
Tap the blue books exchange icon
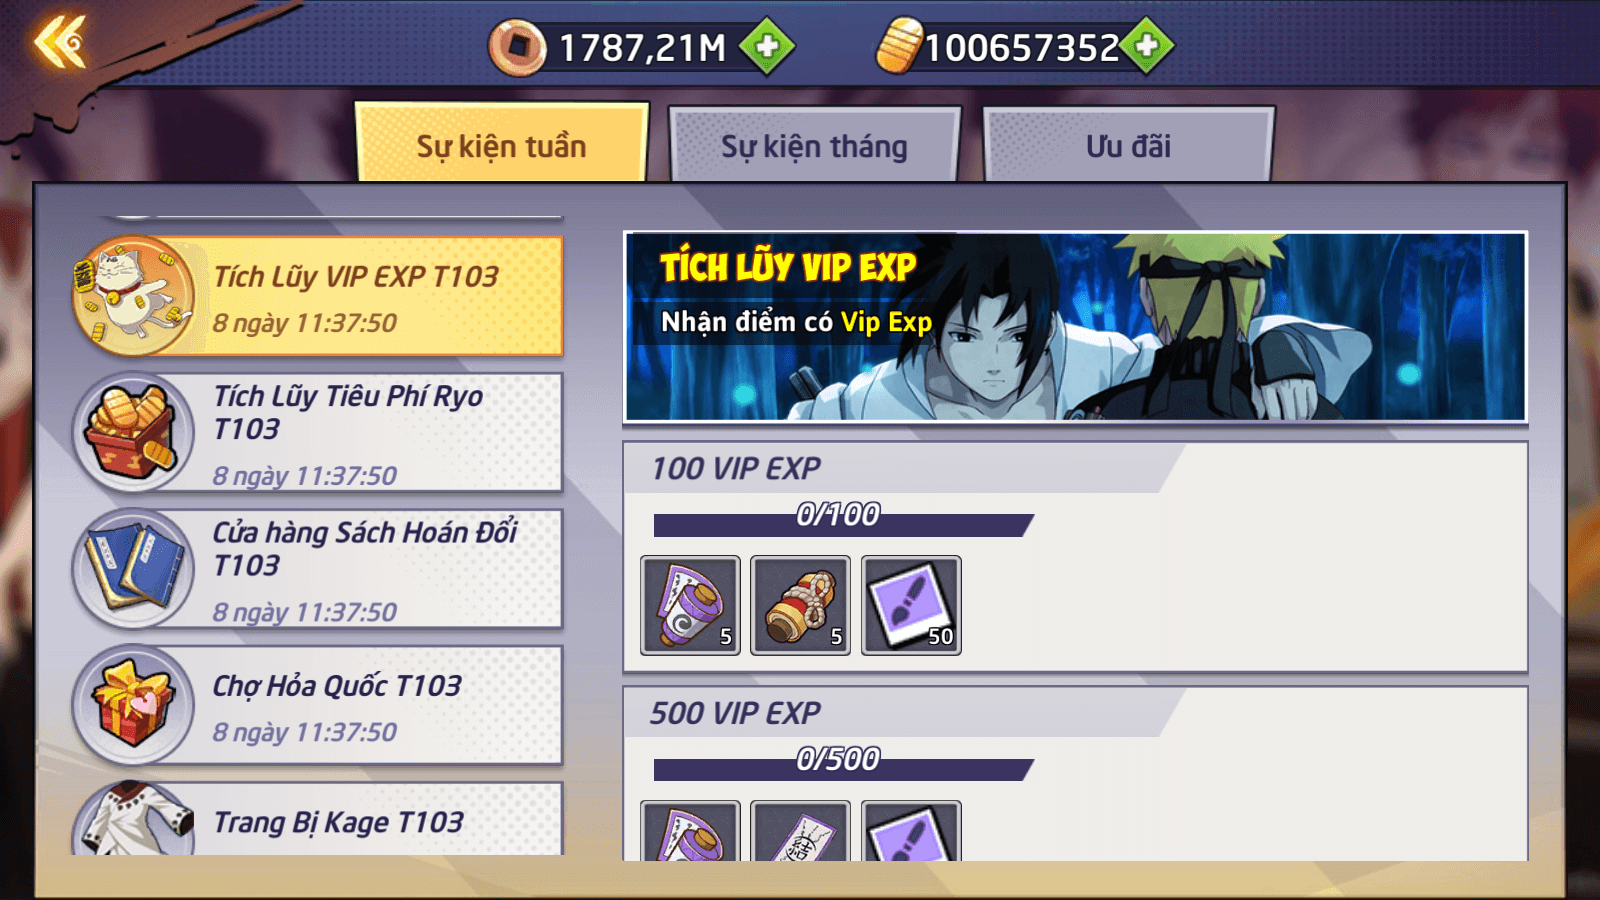pyautogui.click(x=133, y=568)
